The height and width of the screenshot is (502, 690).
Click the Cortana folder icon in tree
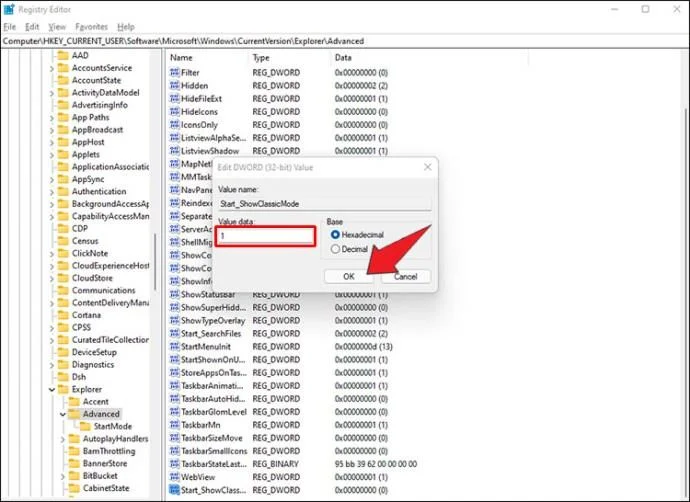point(64,315)
